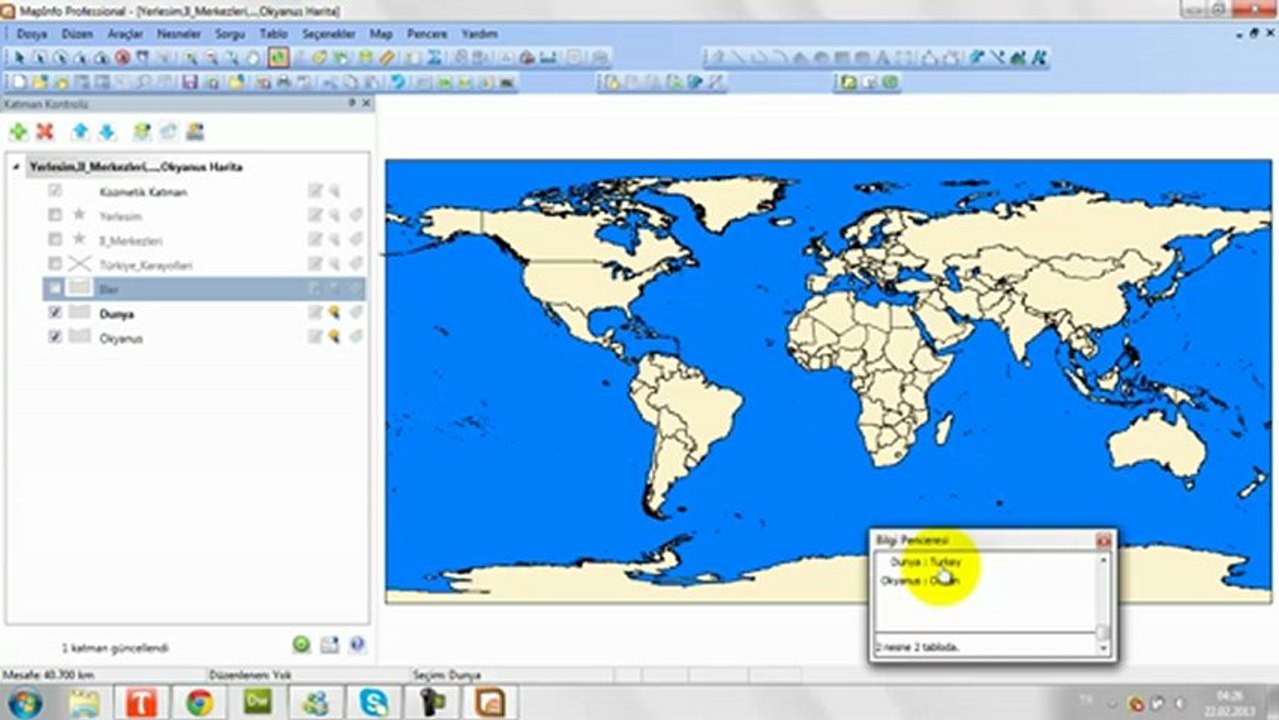The height and width of the screenshot is (720, 1279).
Task: Click the green Add Layer plus icon
Action: pos(18,131)
